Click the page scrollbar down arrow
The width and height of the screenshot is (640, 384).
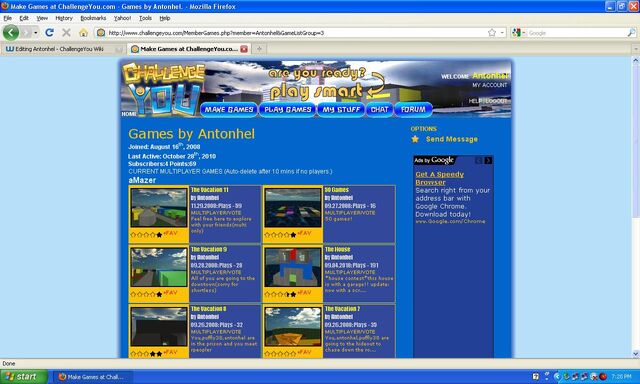tap(636, 354)
